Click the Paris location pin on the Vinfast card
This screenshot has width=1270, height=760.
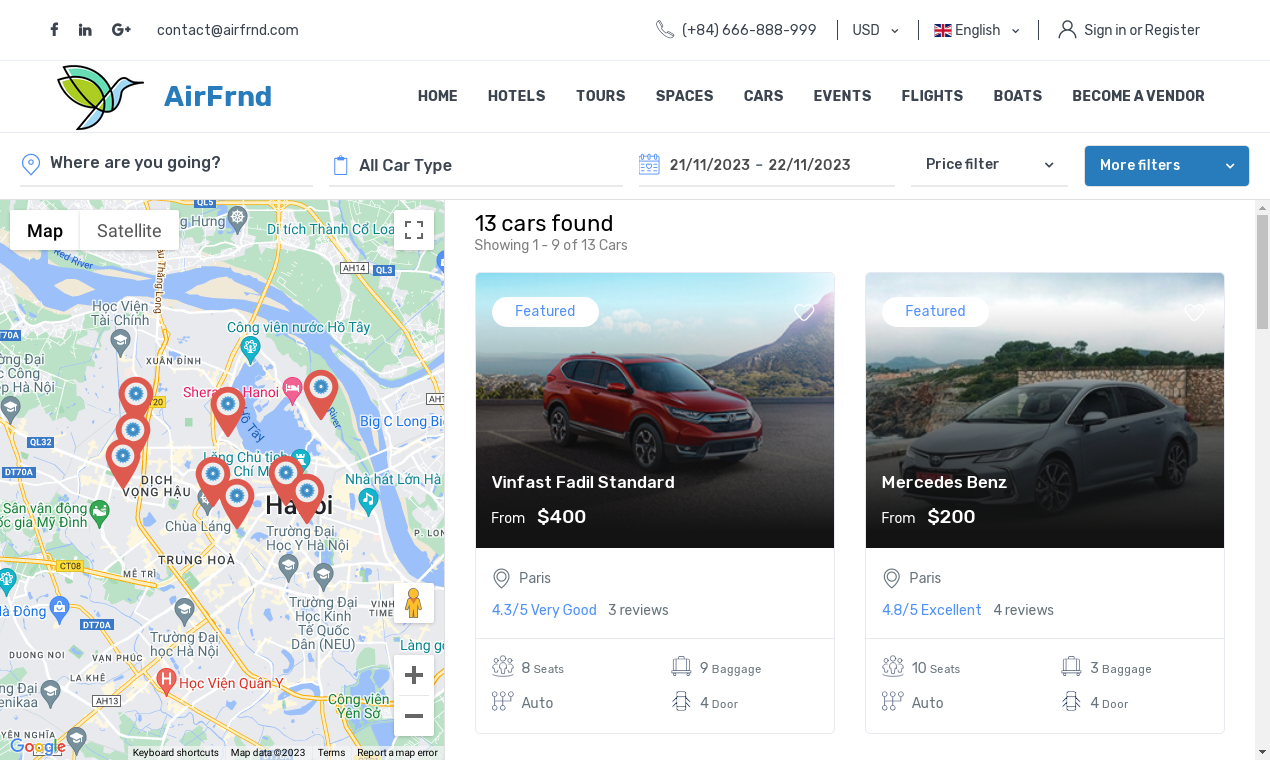[502, 579]
